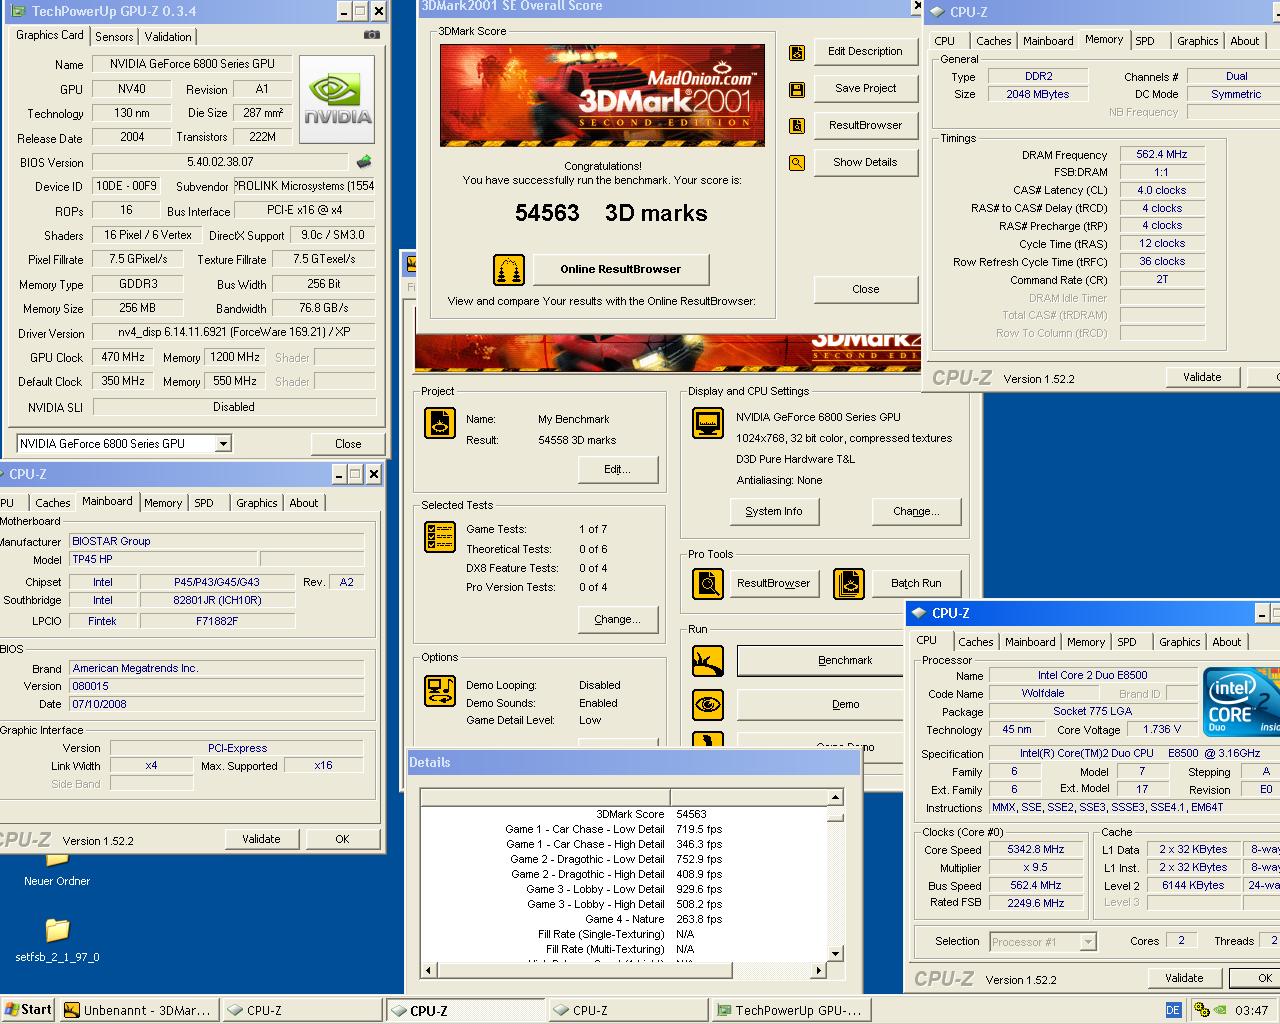Switch to TechPowerUp GPU-Z taskbar item
This screenshot has height=1024, width=1280.
(x=790, y=1010)
